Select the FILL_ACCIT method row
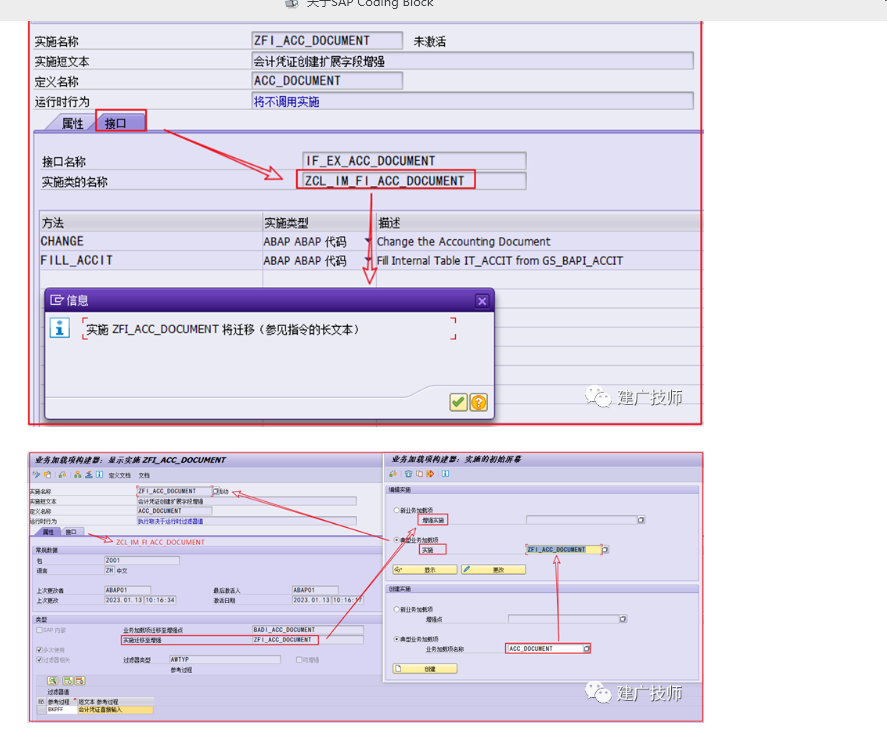 click(371, 261)
